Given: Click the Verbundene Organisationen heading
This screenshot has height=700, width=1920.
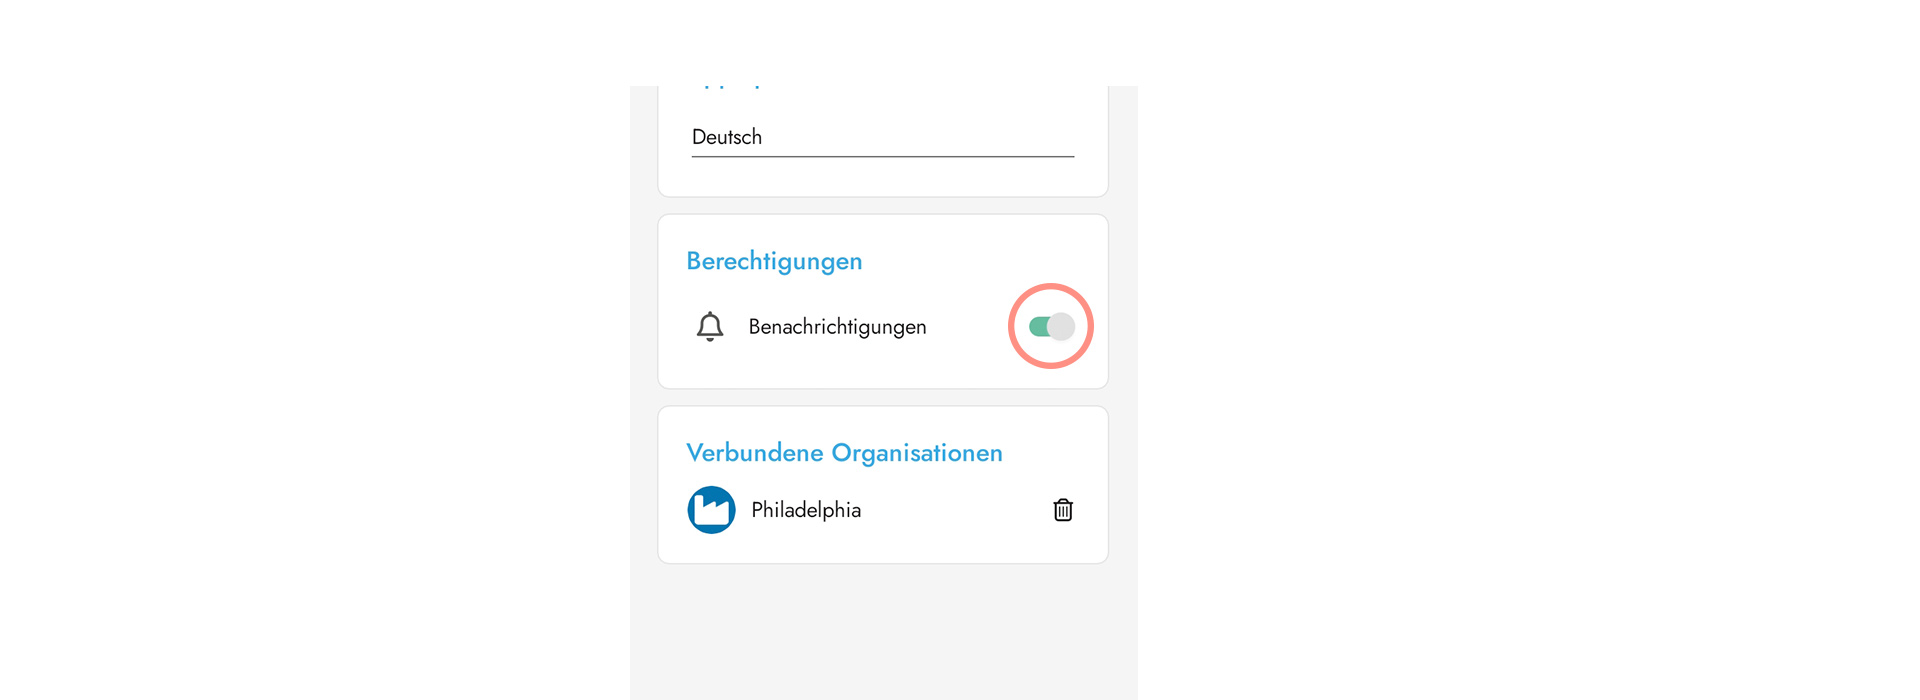Looking at the screenshot, I should [844, 453].
